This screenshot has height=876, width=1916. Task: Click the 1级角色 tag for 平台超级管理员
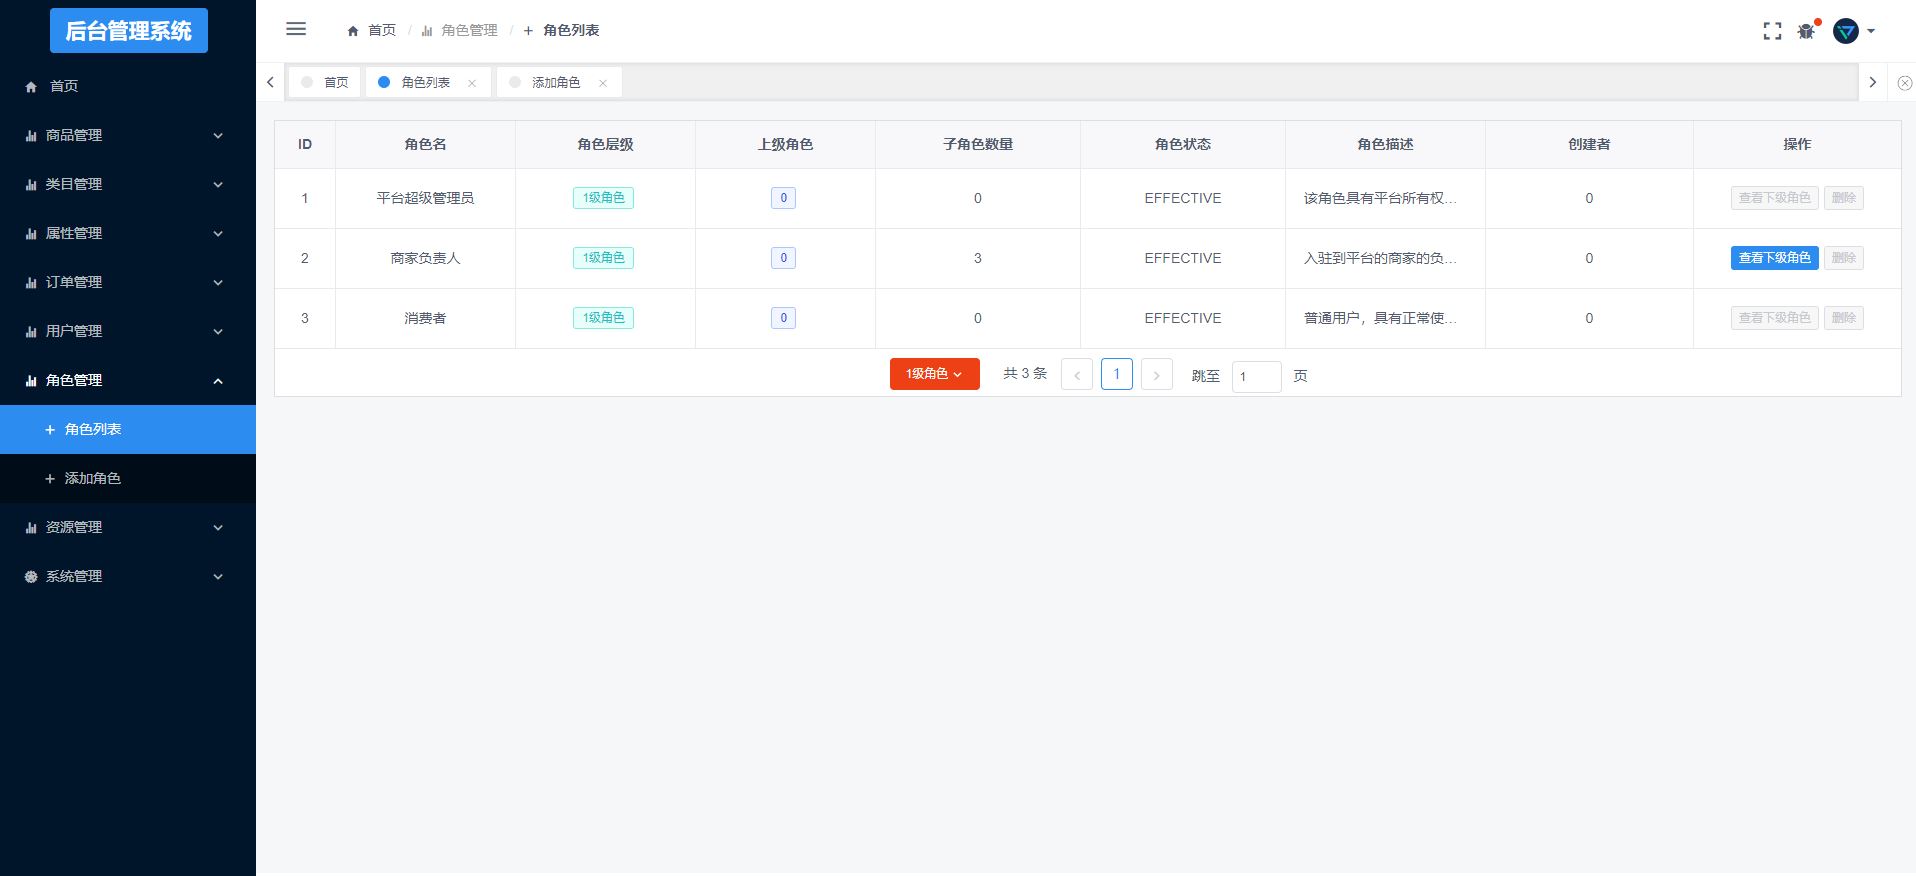click(603, 198)
